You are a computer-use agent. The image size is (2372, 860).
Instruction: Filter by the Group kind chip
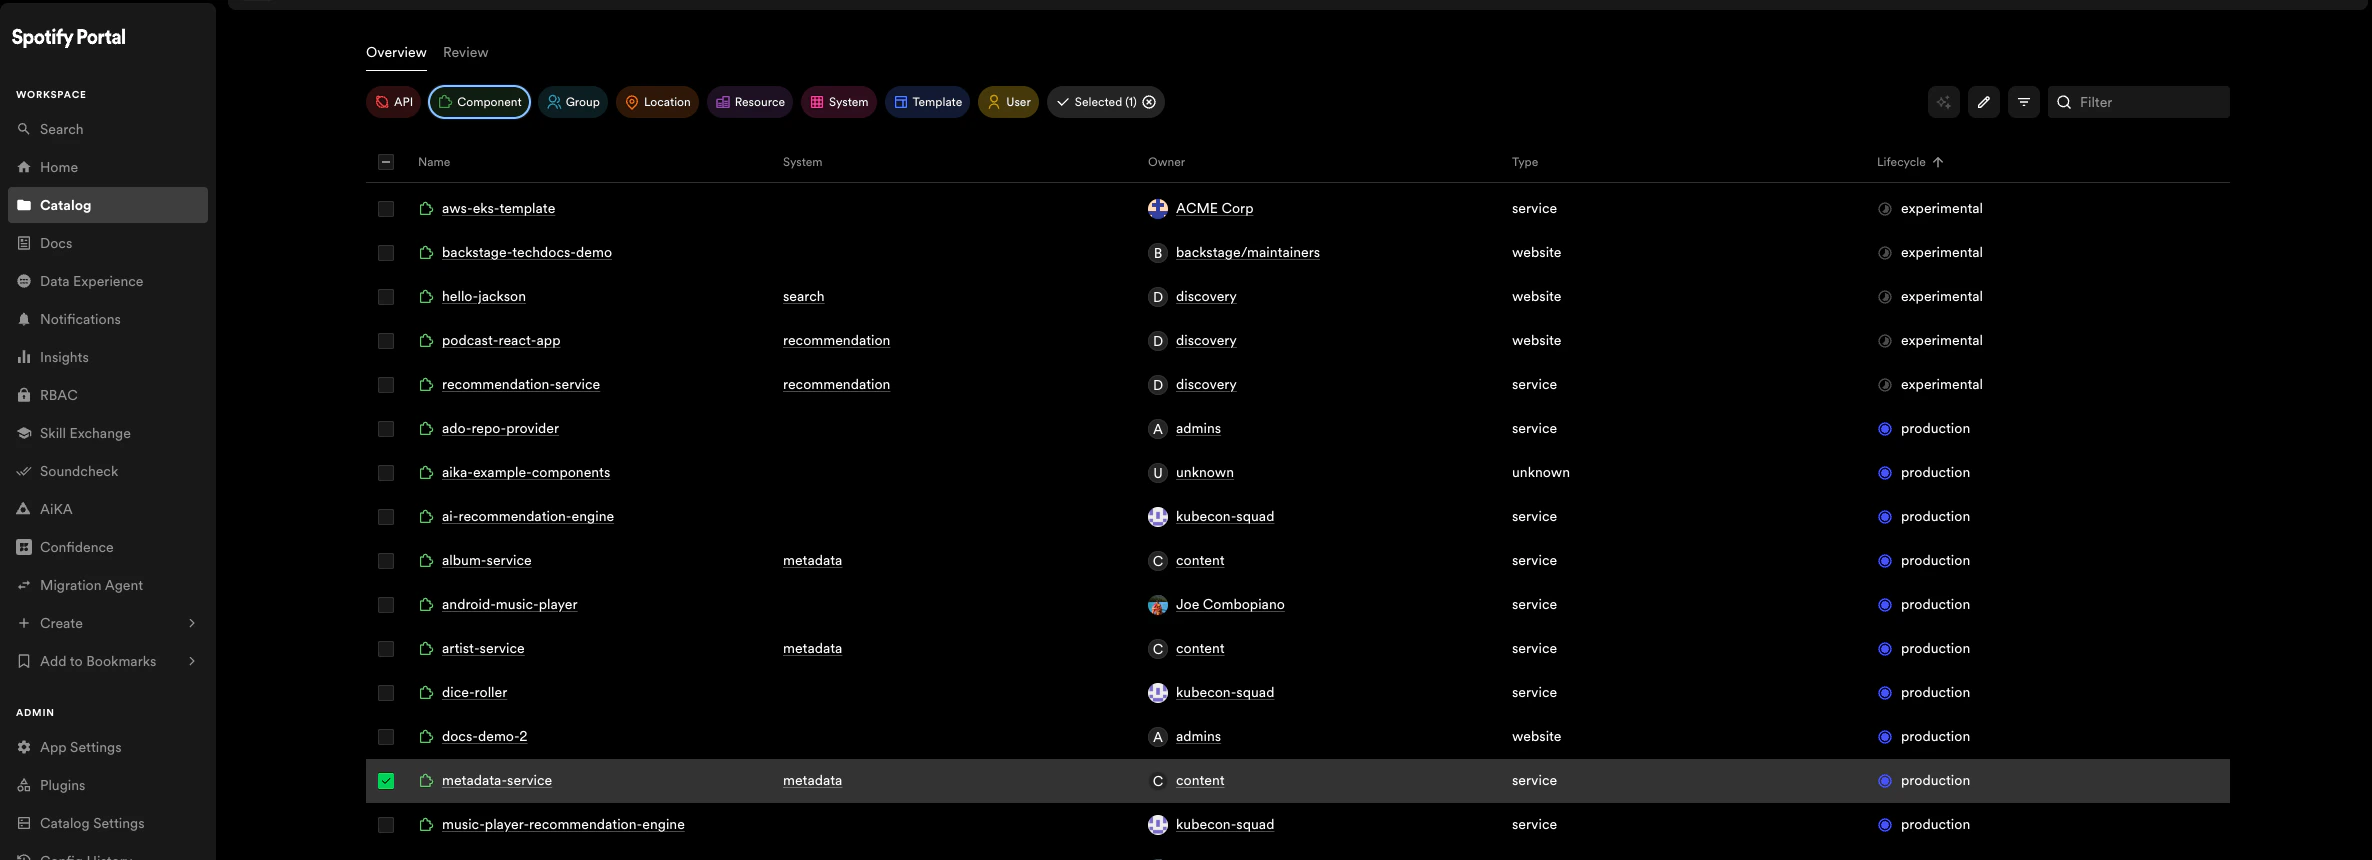coord(573,102)
